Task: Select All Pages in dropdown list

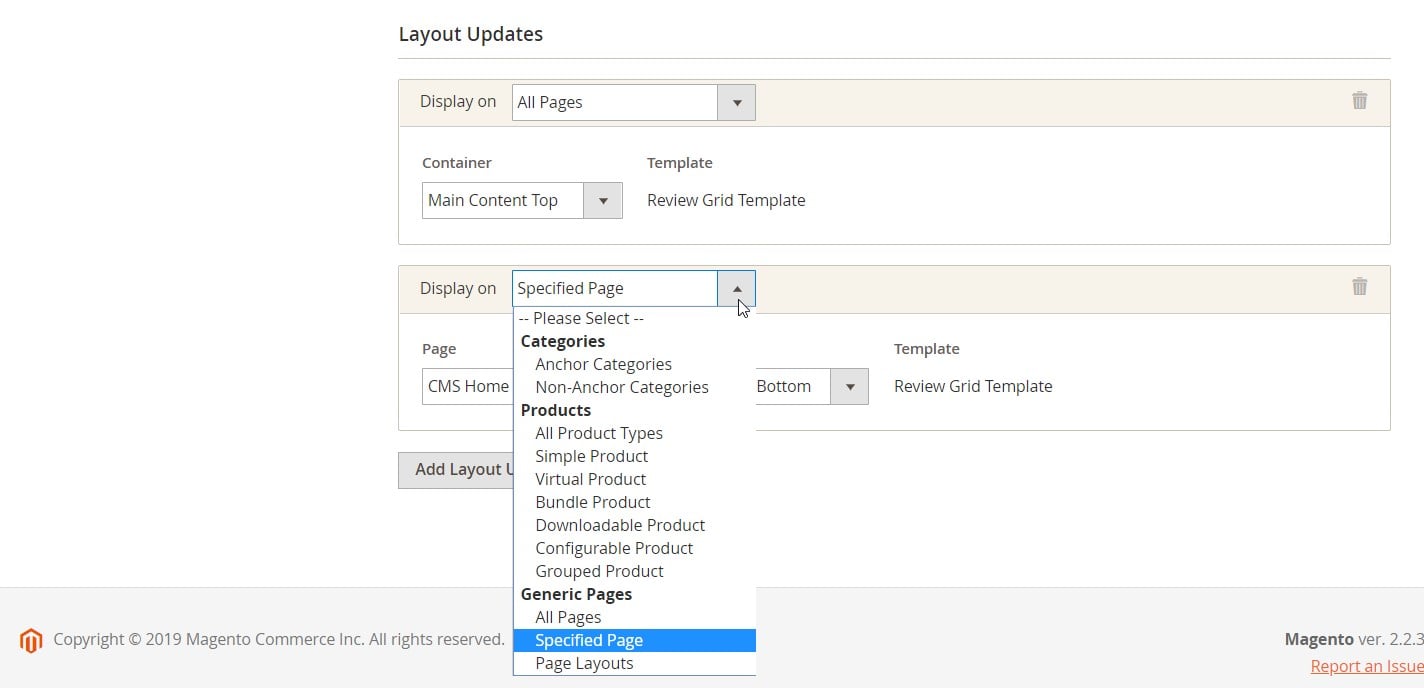Action: (634, 617)
